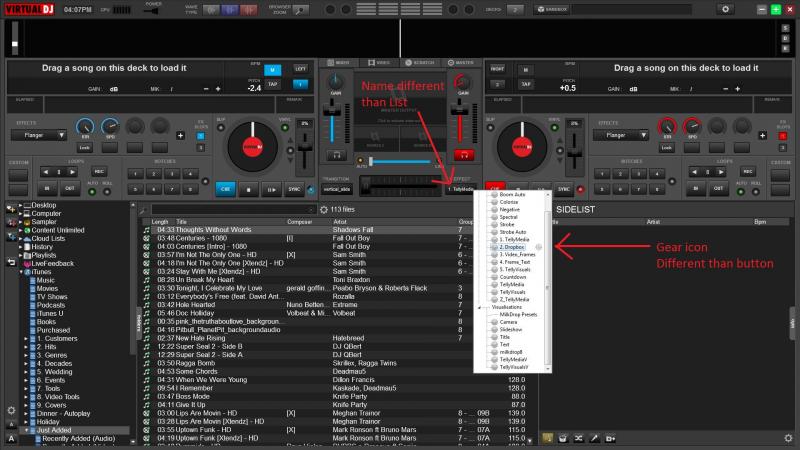Click the gear icon beside 2. Dropbox
The image size is (800, 450).
click(538, 247)
